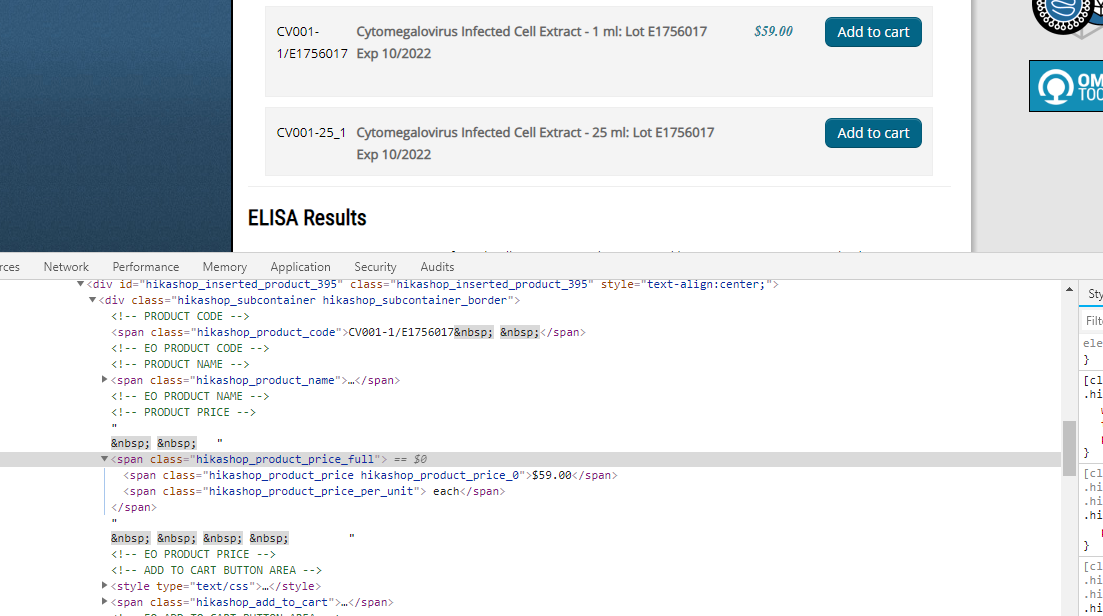
Task: Add CV001-1/E1756017 1 ml extract to cart
Action: coord(873,32)
